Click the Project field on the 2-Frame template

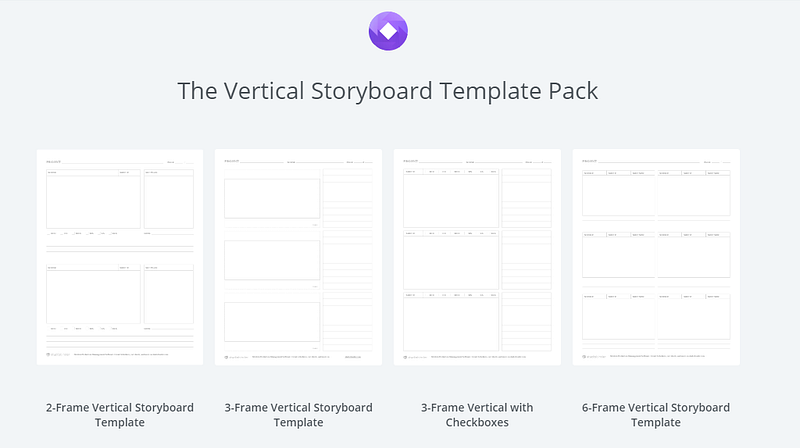click(x=100, y=161)
